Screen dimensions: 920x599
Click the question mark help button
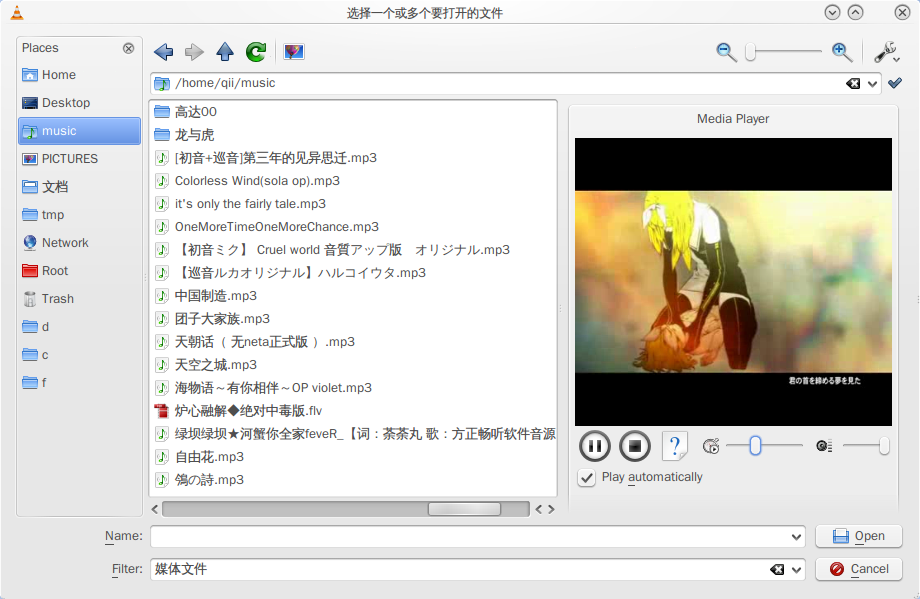point(675,446)
